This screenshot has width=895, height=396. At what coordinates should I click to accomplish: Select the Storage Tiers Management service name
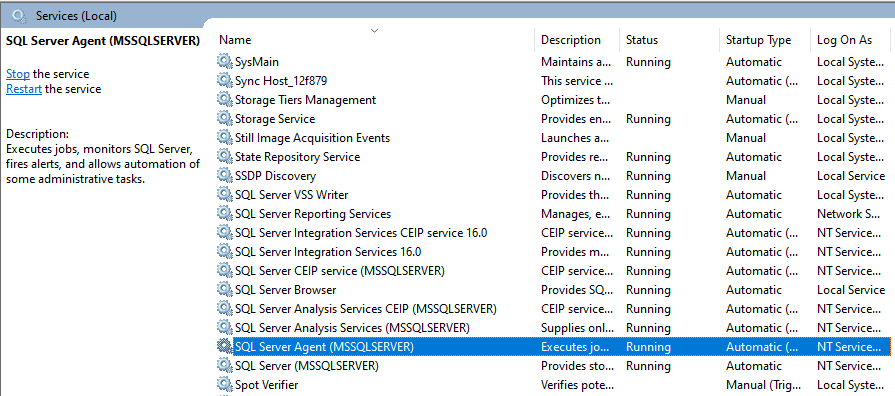click(305, 100)
